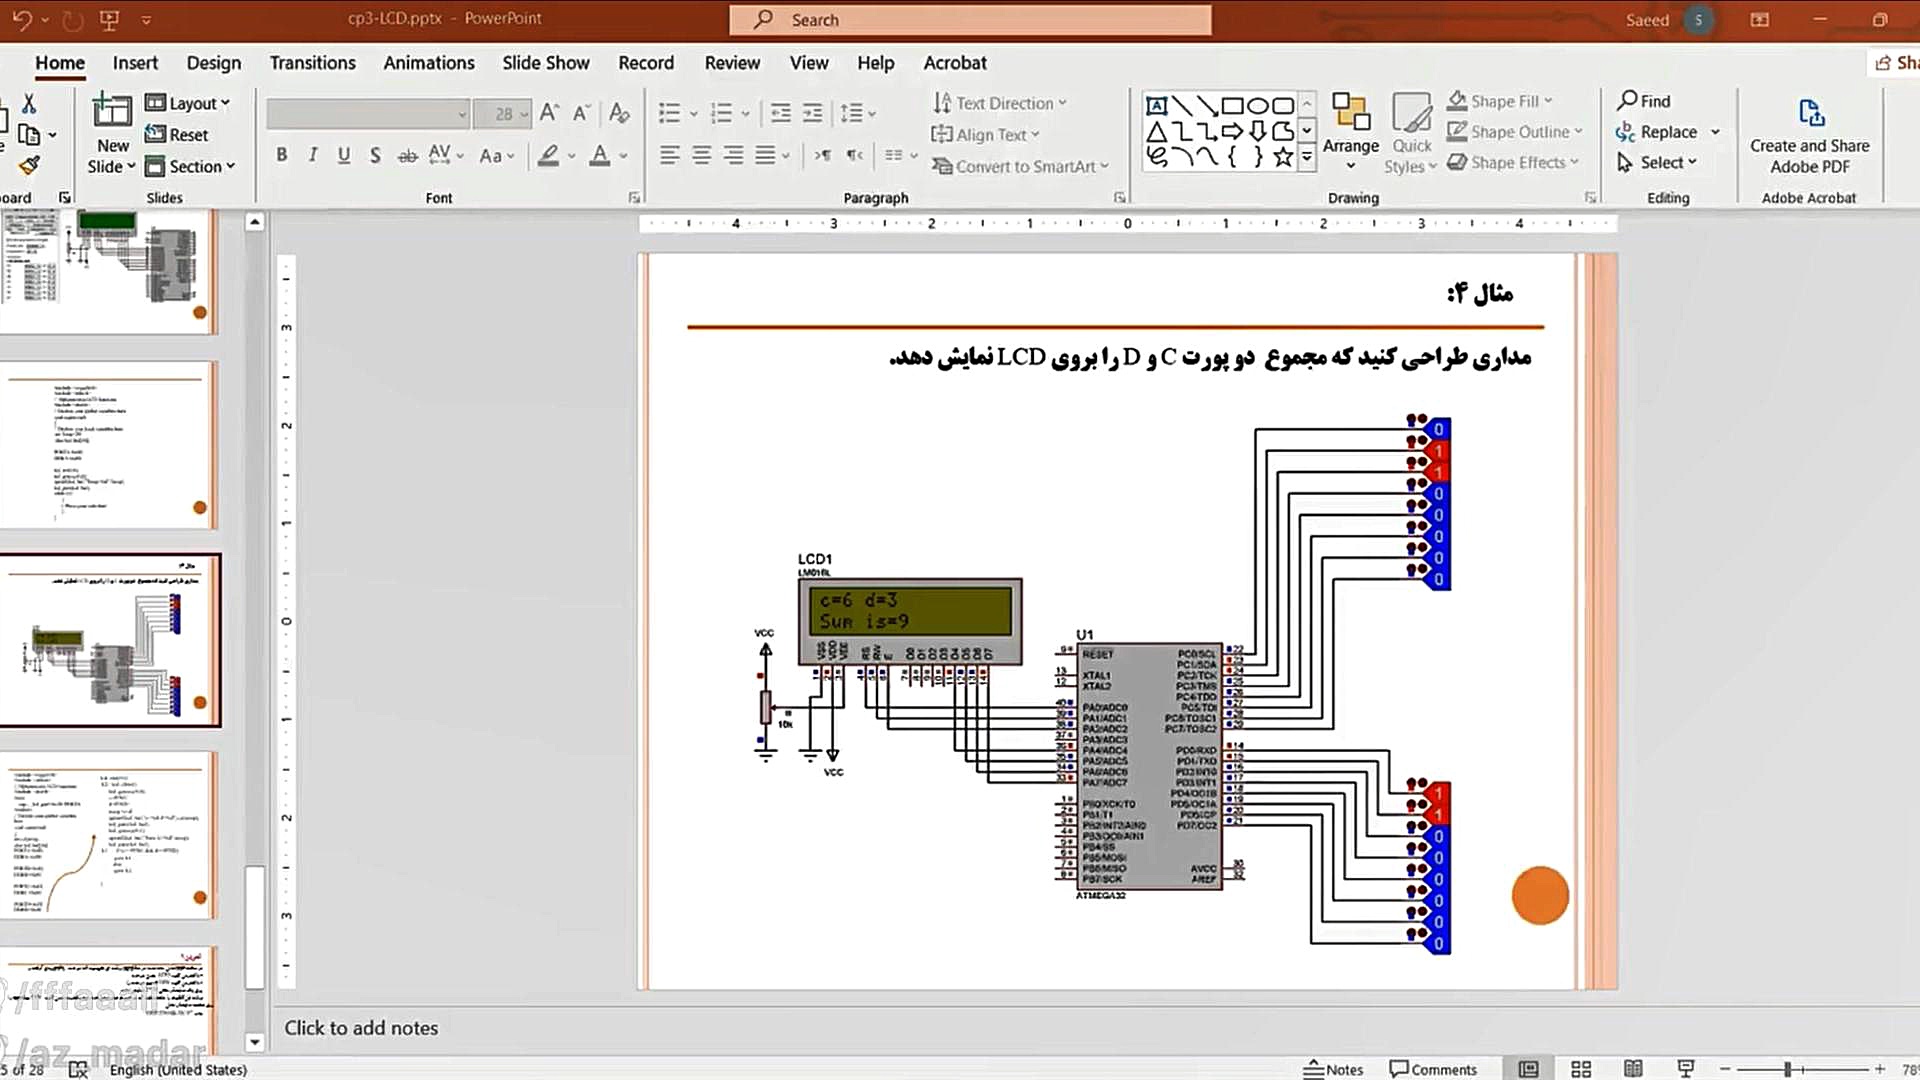Toggle the Notes pane in status bar

(1334, 1069)
